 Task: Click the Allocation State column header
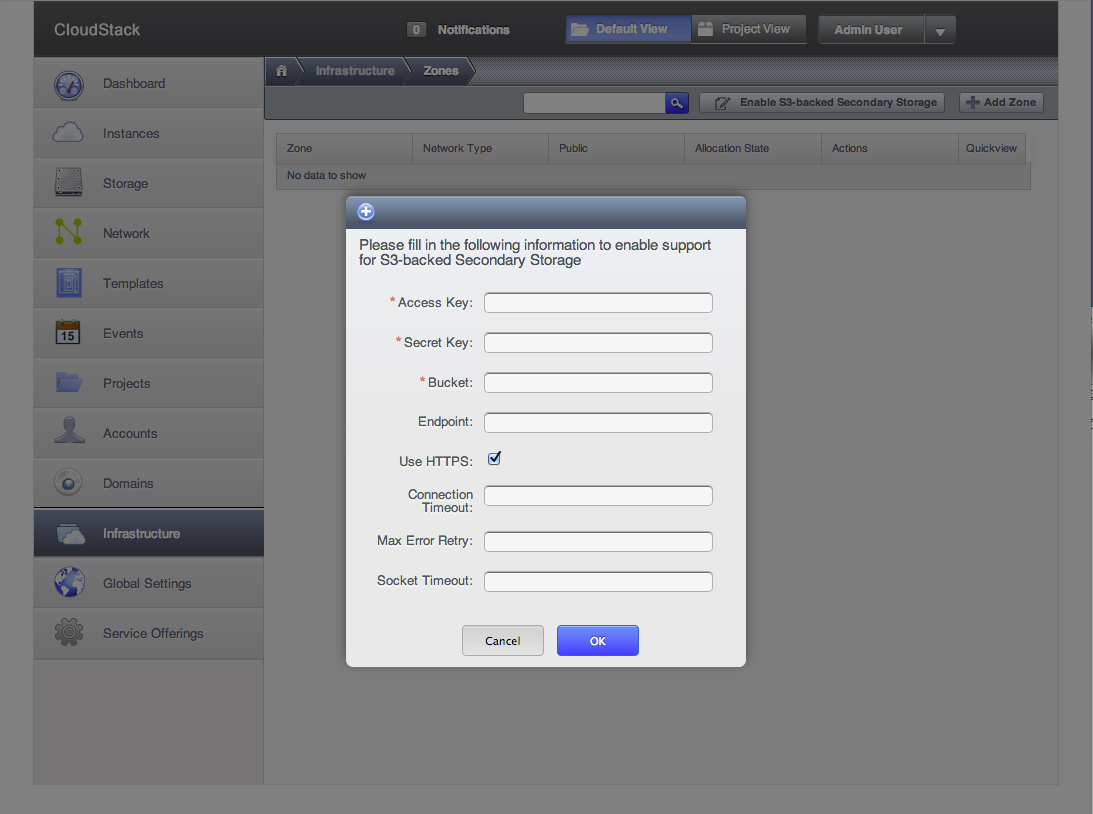753,148
